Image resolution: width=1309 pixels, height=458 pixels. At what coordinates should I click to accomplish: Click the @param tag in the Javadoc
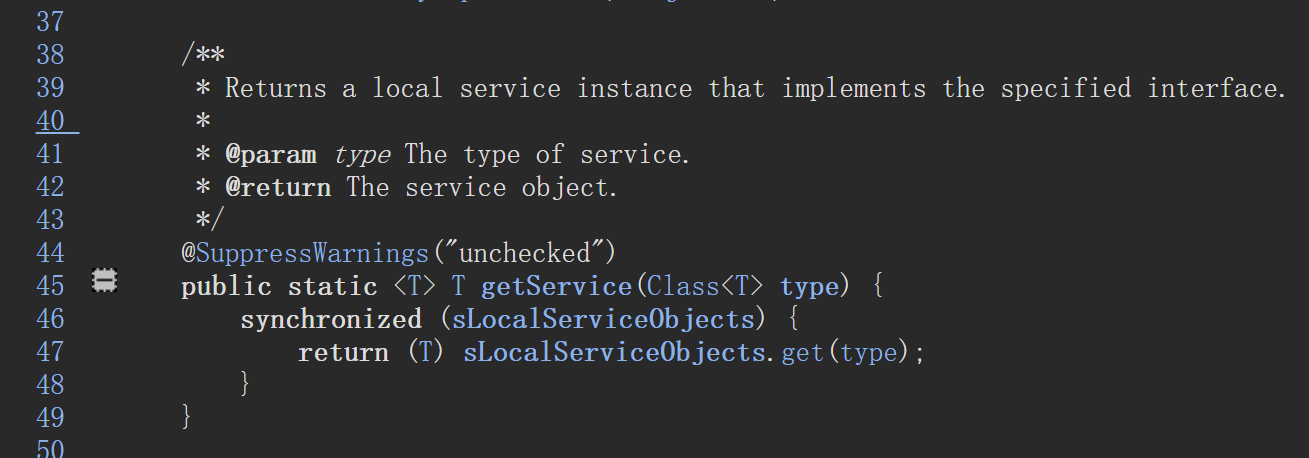[x=270, y=155]
